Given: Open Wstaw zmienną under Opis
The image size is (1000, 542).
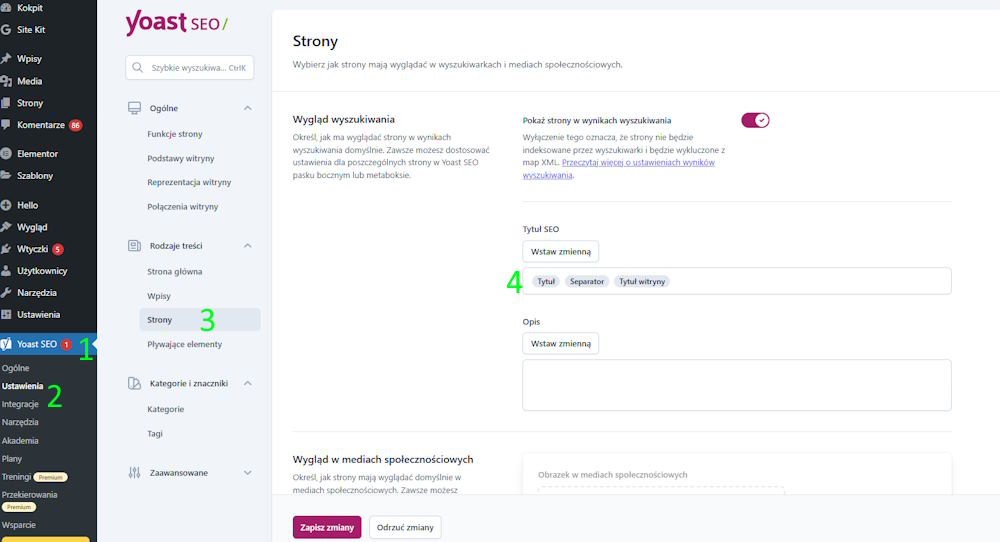Looking at the screenshot, I should 561,343.
